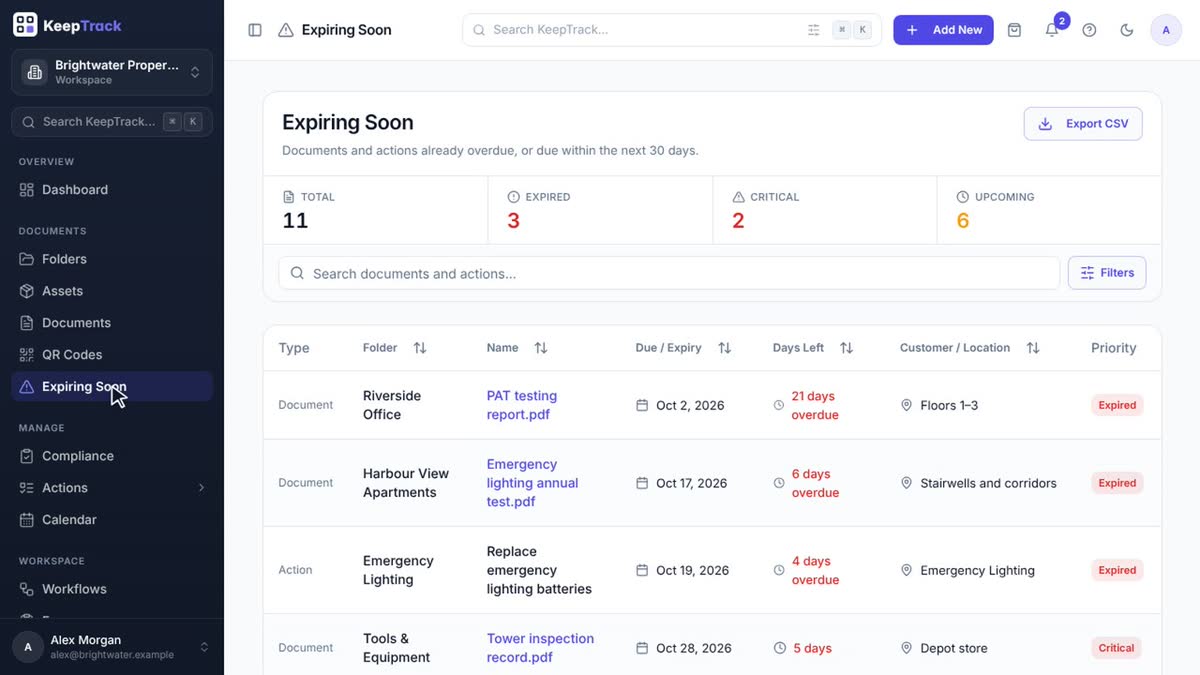The image size is (1200, 675).
Task: Click the clock icon beside 21 days overdue
Action: pyautogui.click(x=779, y=405)
